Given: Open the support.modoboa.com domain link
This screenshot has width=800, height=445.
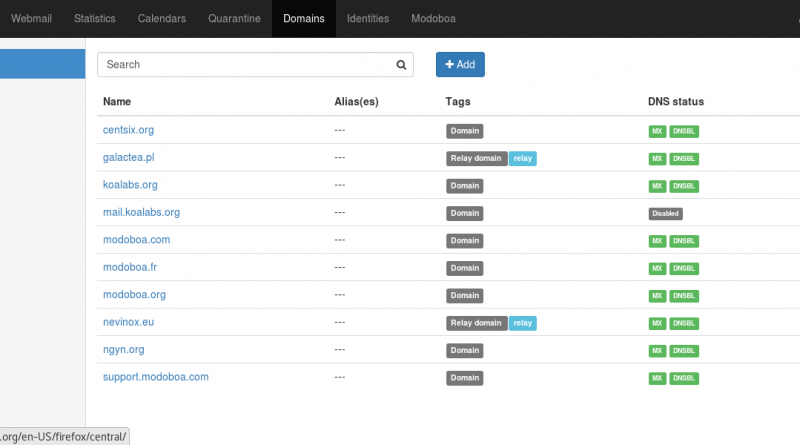Looking at the screenshot, I should [155, 377].
